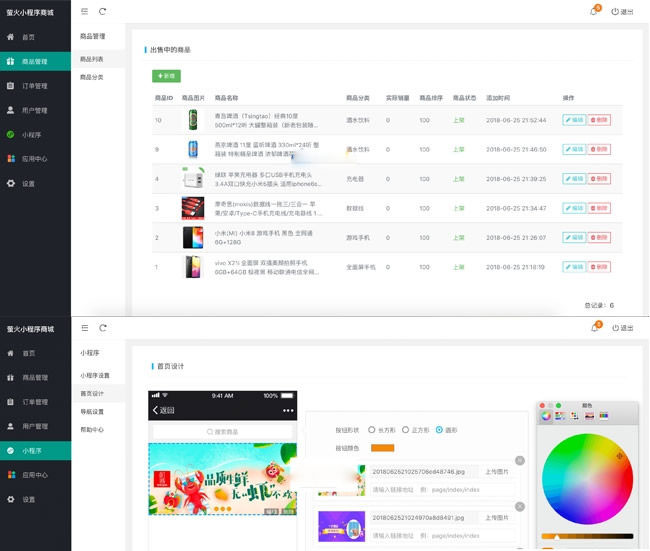
Task: Click the notification bell in the upper header
Action: point(594,12)
